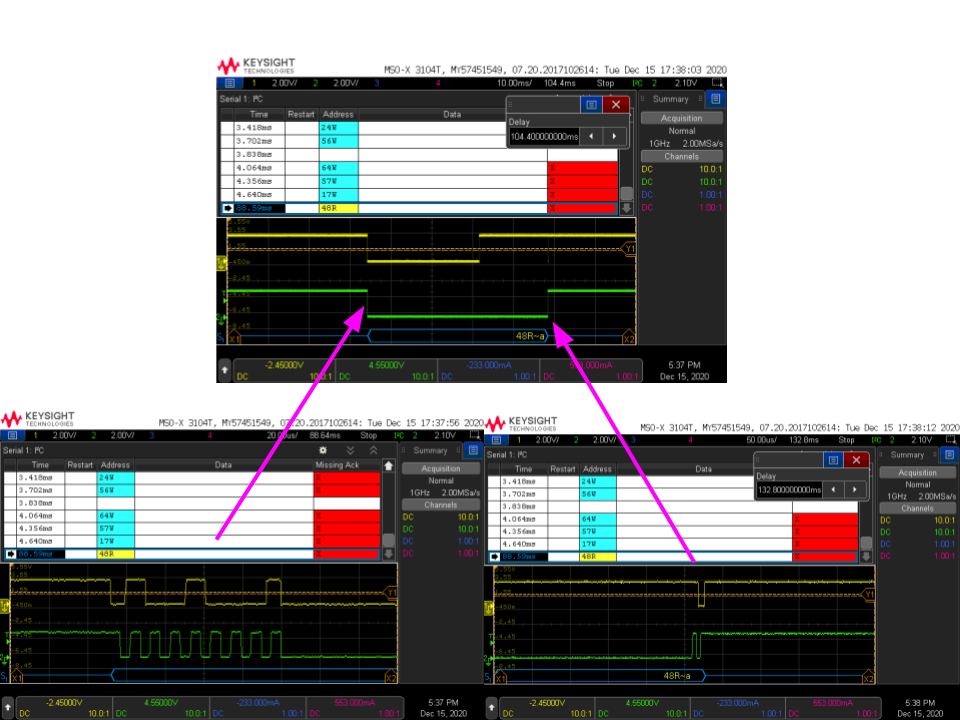Toggle the Stop indicator beside the 104.4ms readout
Screen dimensions: 960x720
click(605, 83)
